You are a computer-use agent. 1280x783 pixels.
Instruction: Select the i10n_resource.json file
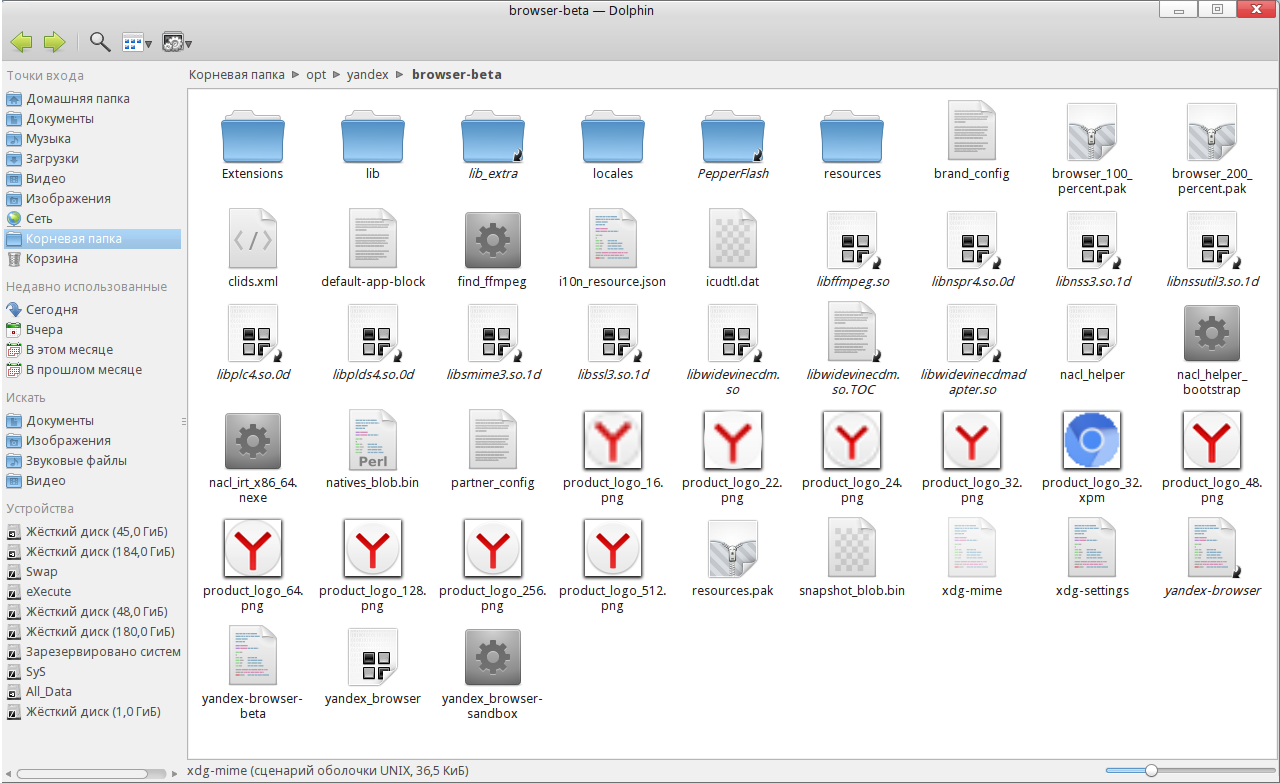[x=613, y=249]
